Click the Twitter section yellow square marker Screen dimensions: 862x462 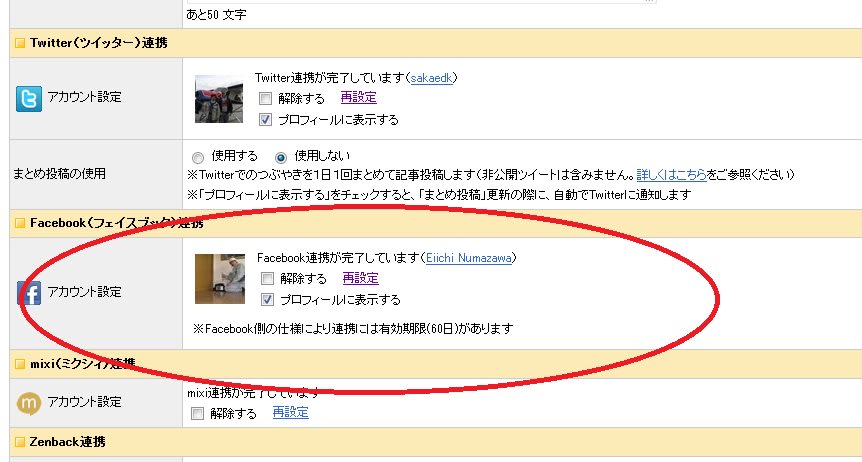(x=20, y=43)
